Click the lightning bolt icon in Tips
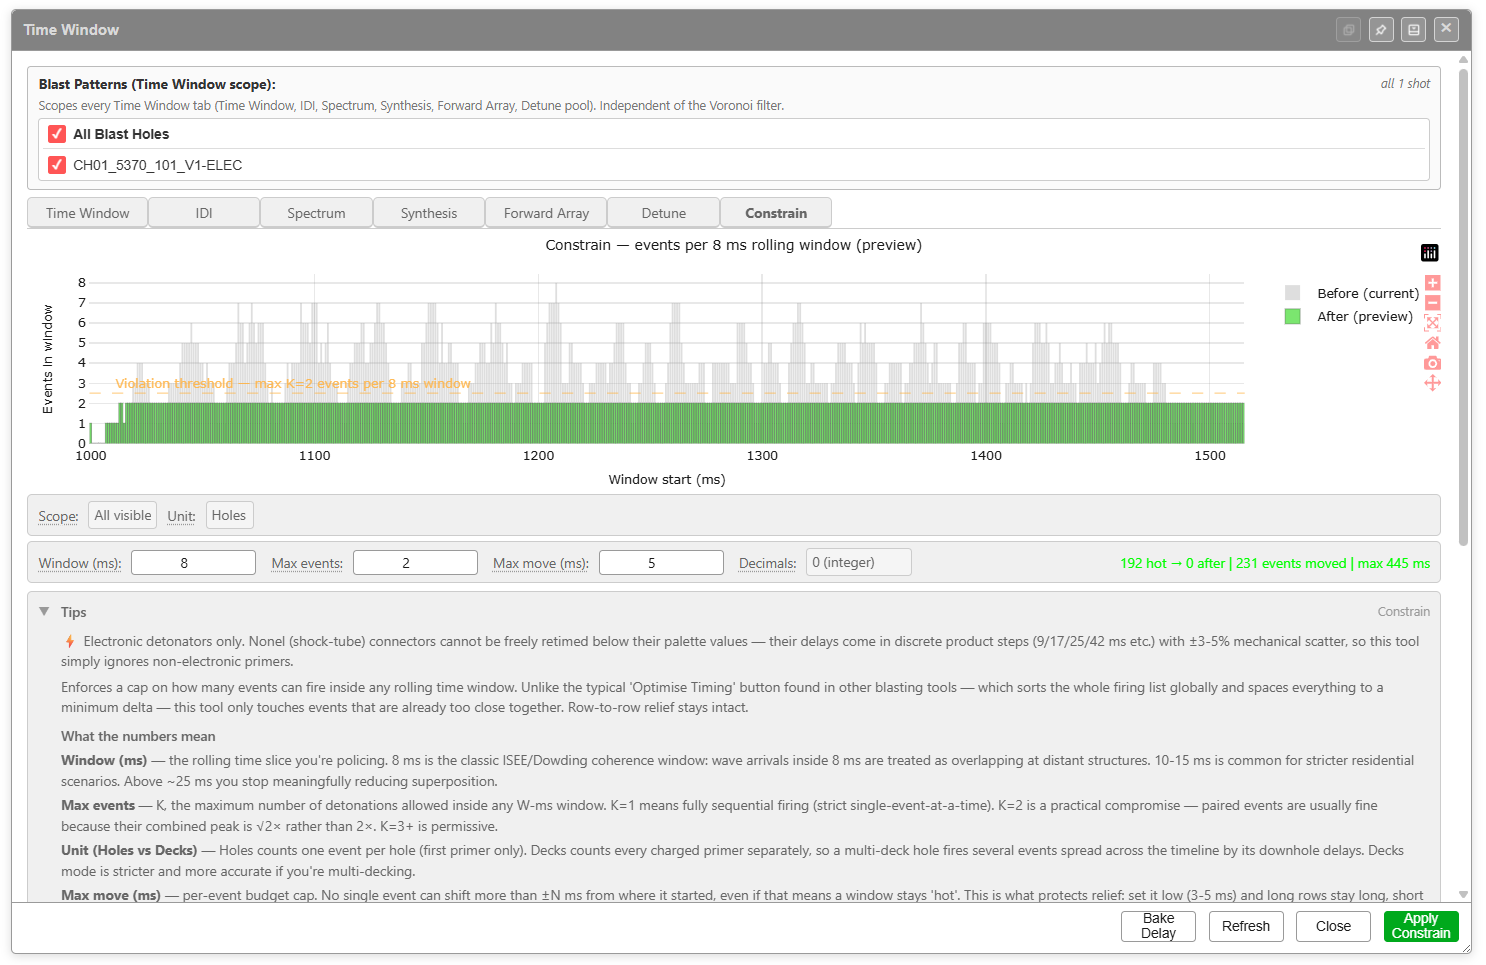The width and height of the screenshot is (1486, 965). [69, 641]
